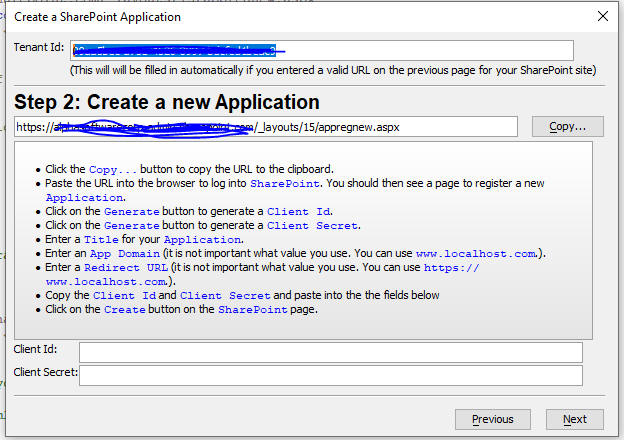Click 'Copy the Client Id and Client Secret' instruction
624x440 pixels.
point(242,295)
